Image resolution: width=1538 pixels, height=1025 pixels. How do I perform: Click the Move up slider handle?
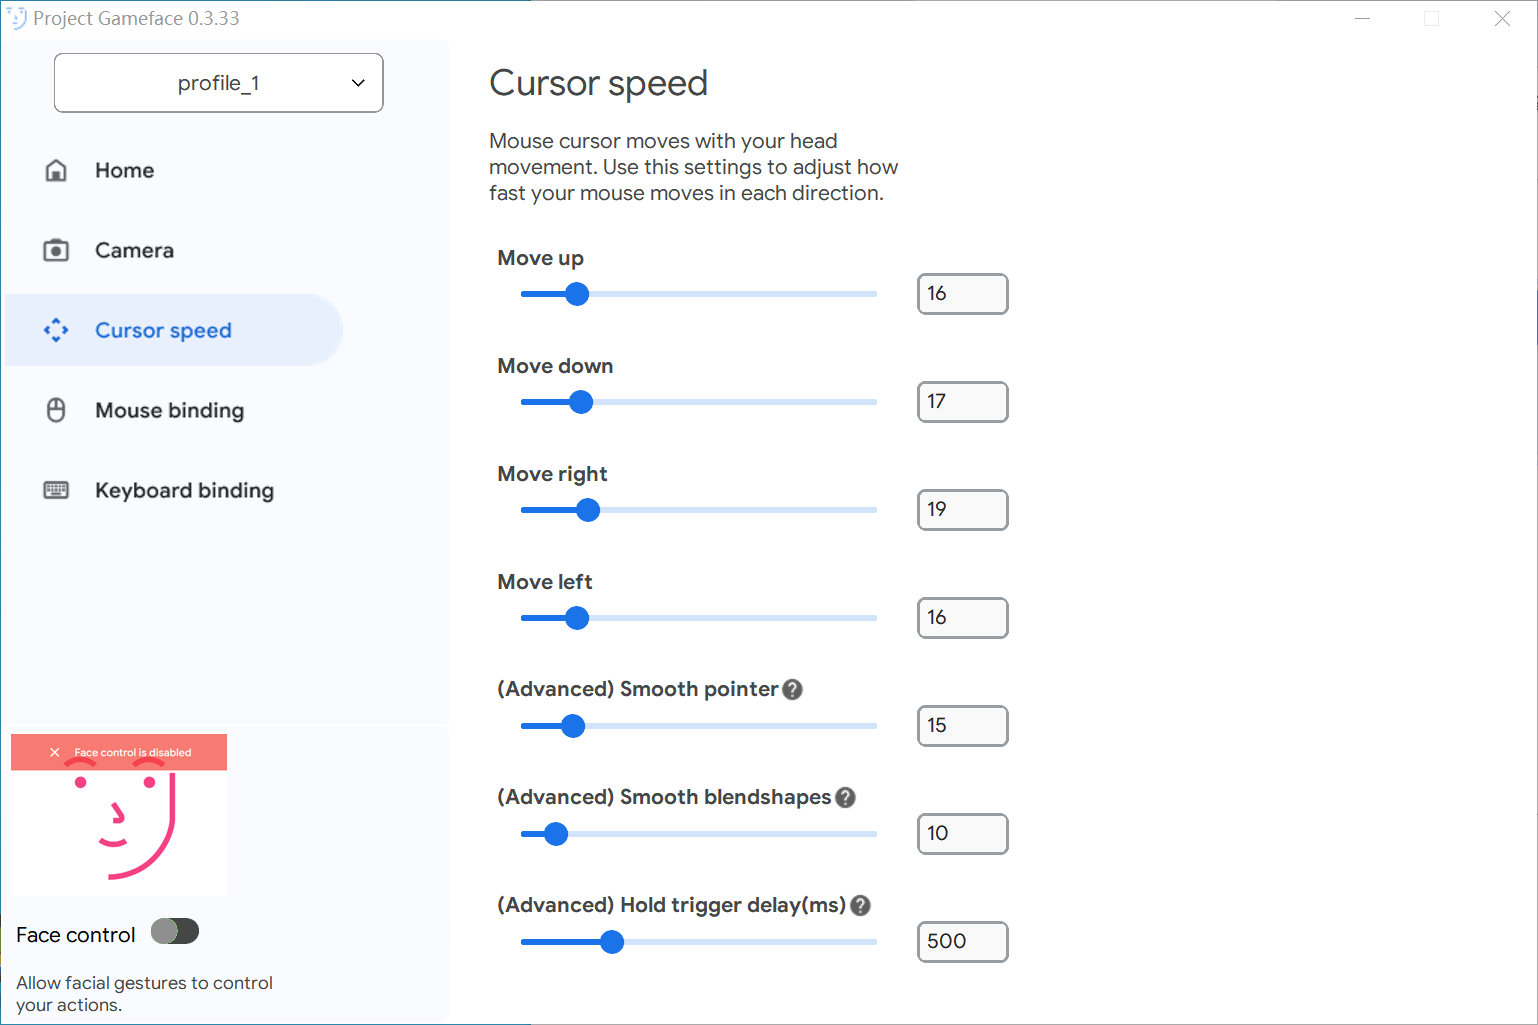coord(577,294)
